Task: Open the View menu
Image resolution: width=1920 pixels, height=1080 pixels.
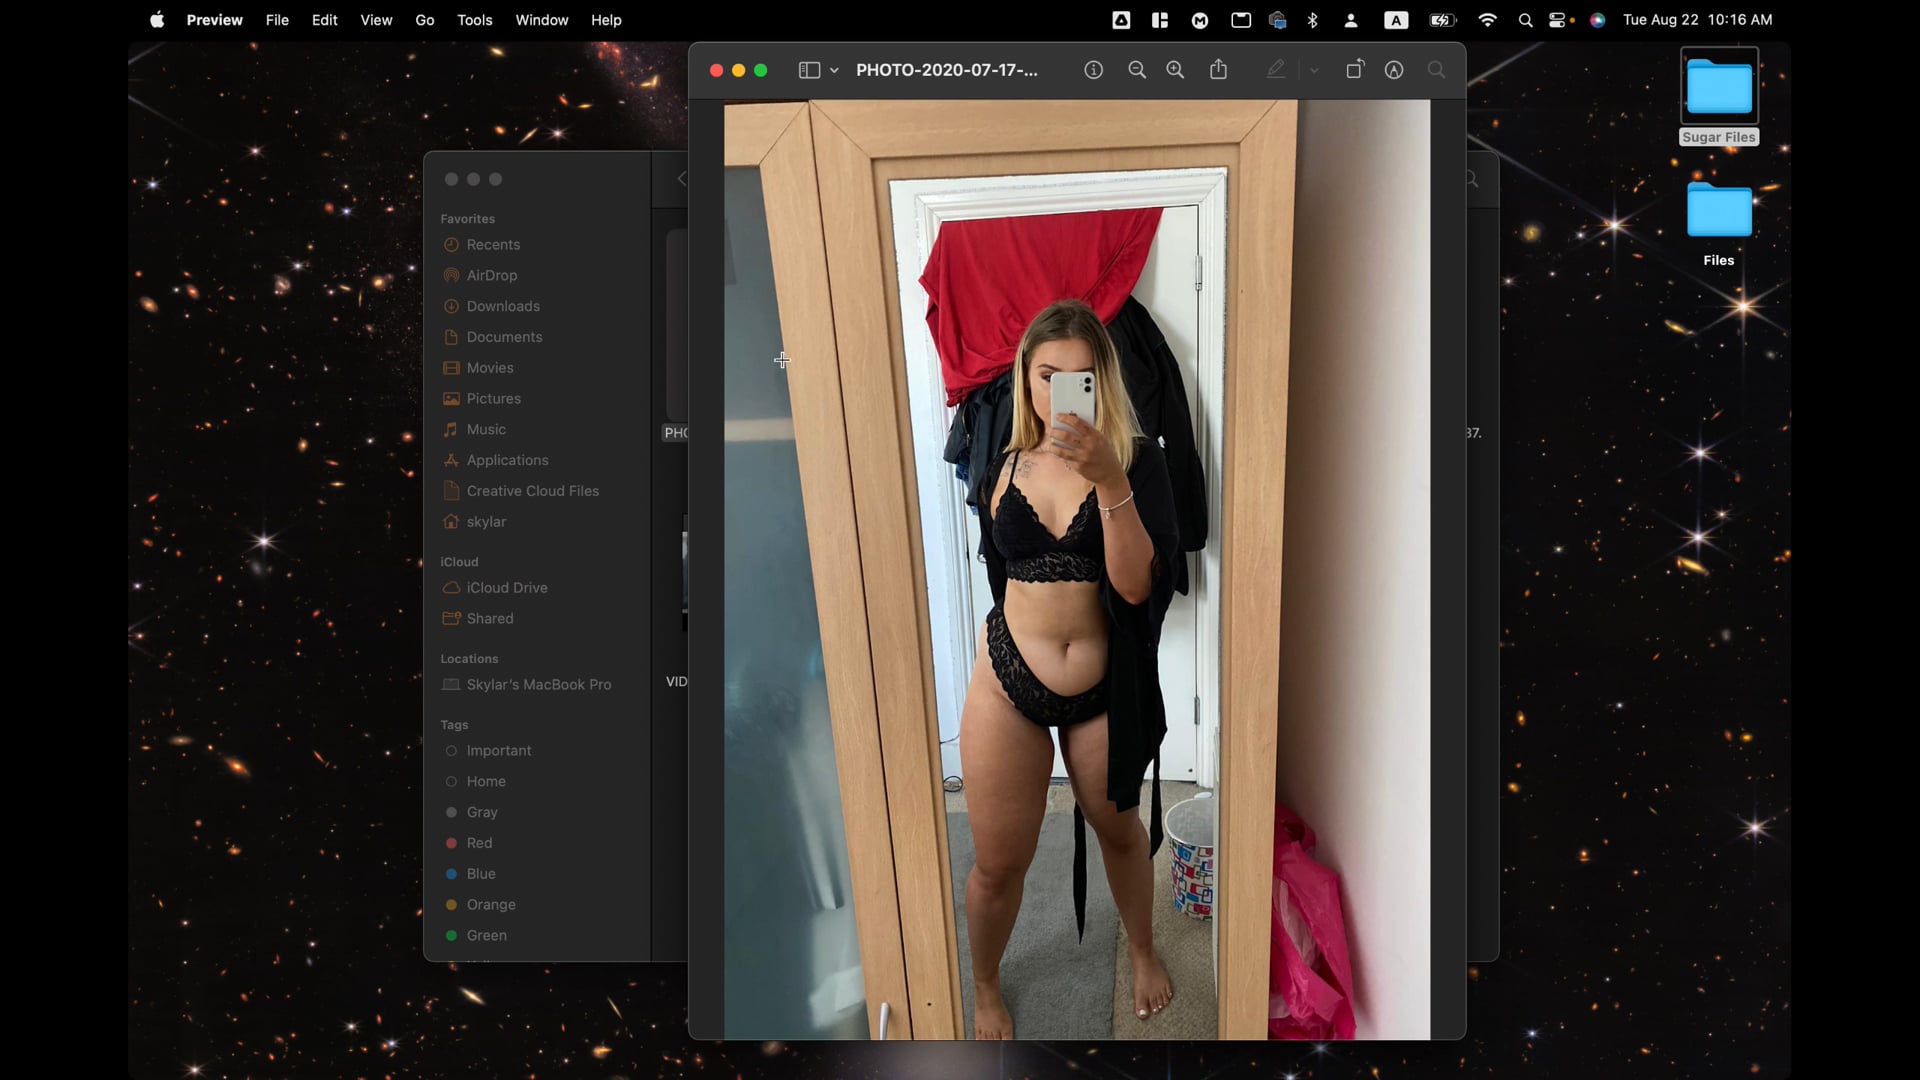Action: coord(376,20)
